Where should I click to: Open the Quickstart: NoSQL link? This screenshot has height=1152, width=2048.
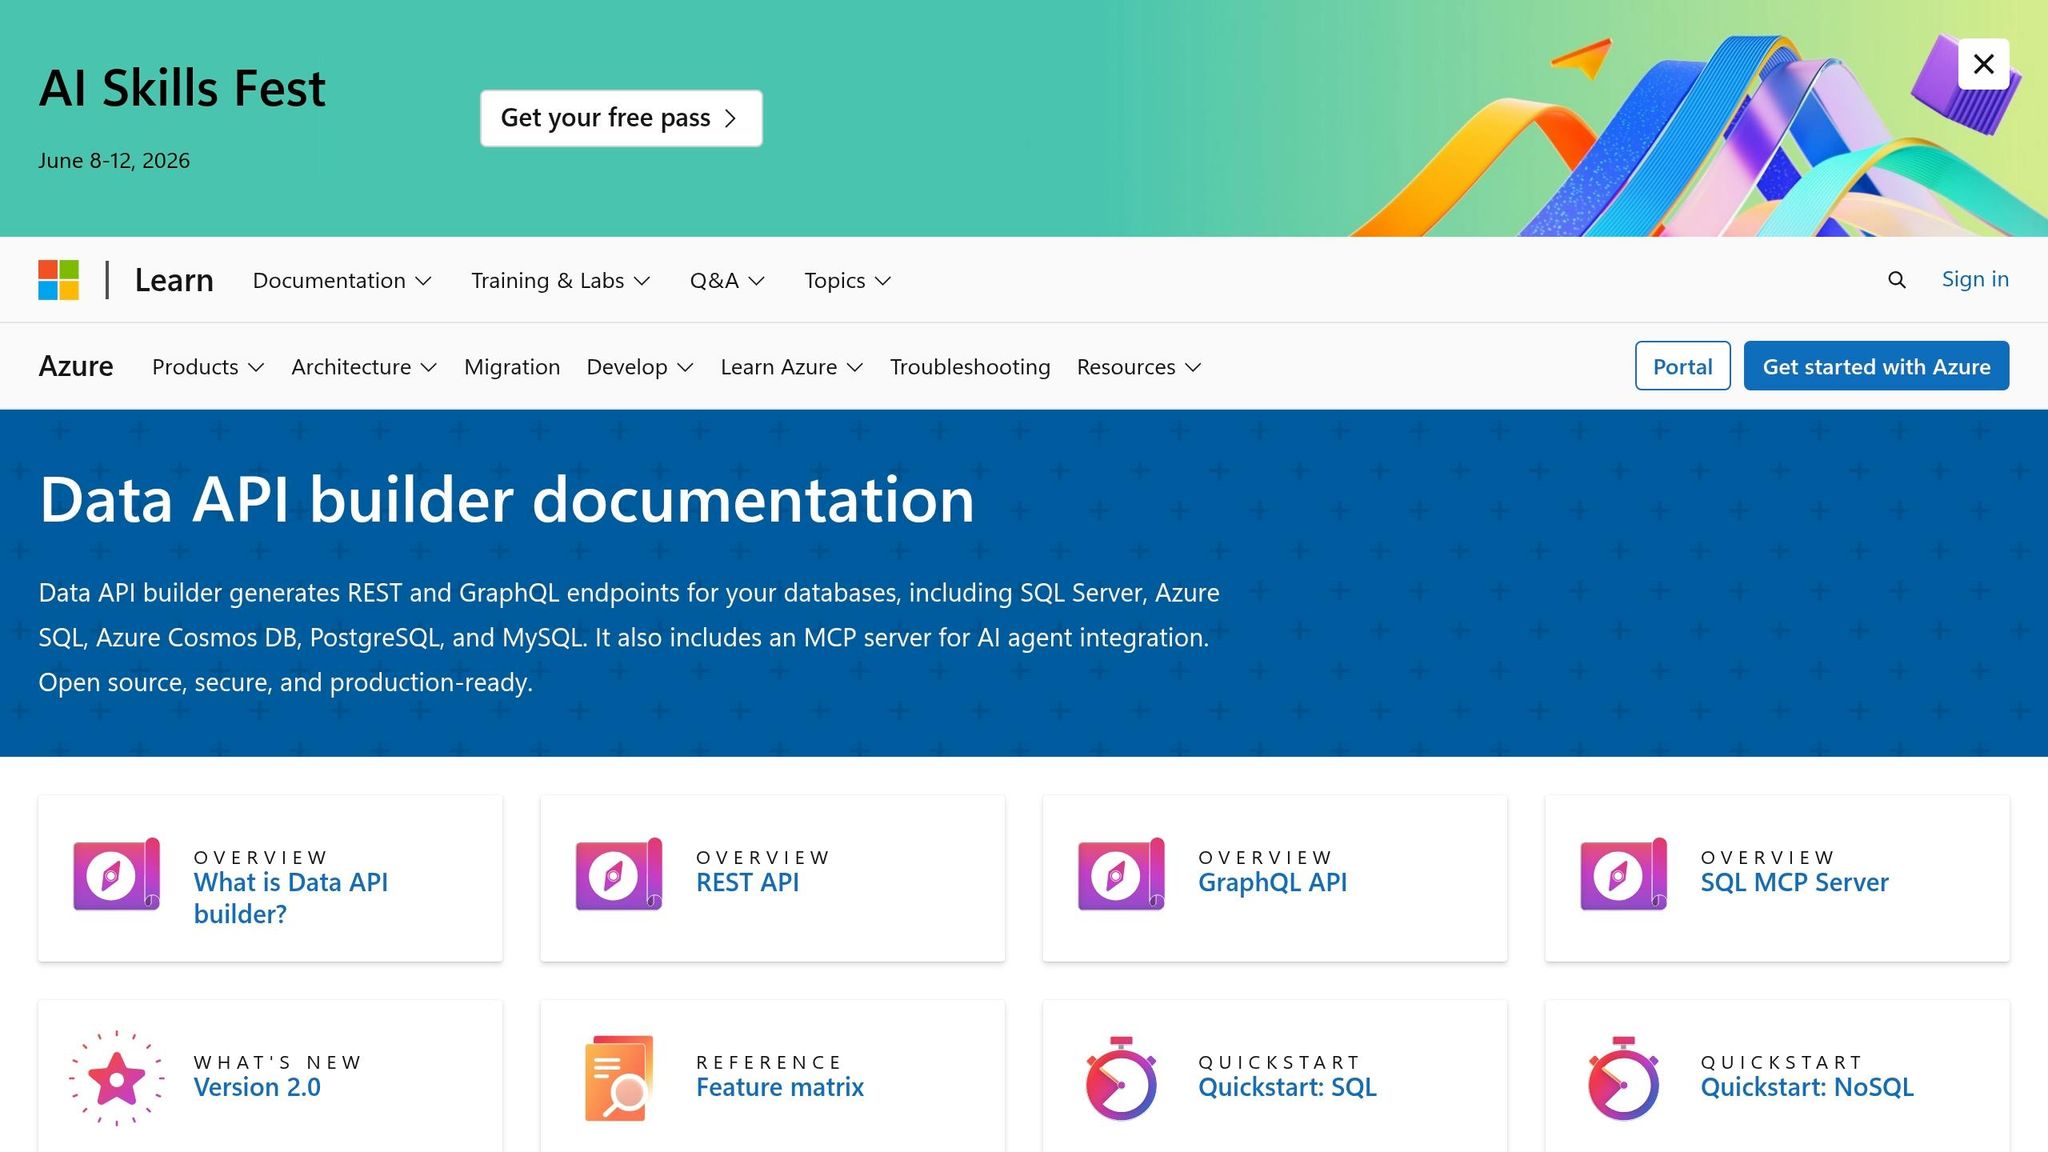click(1807, 1087)
